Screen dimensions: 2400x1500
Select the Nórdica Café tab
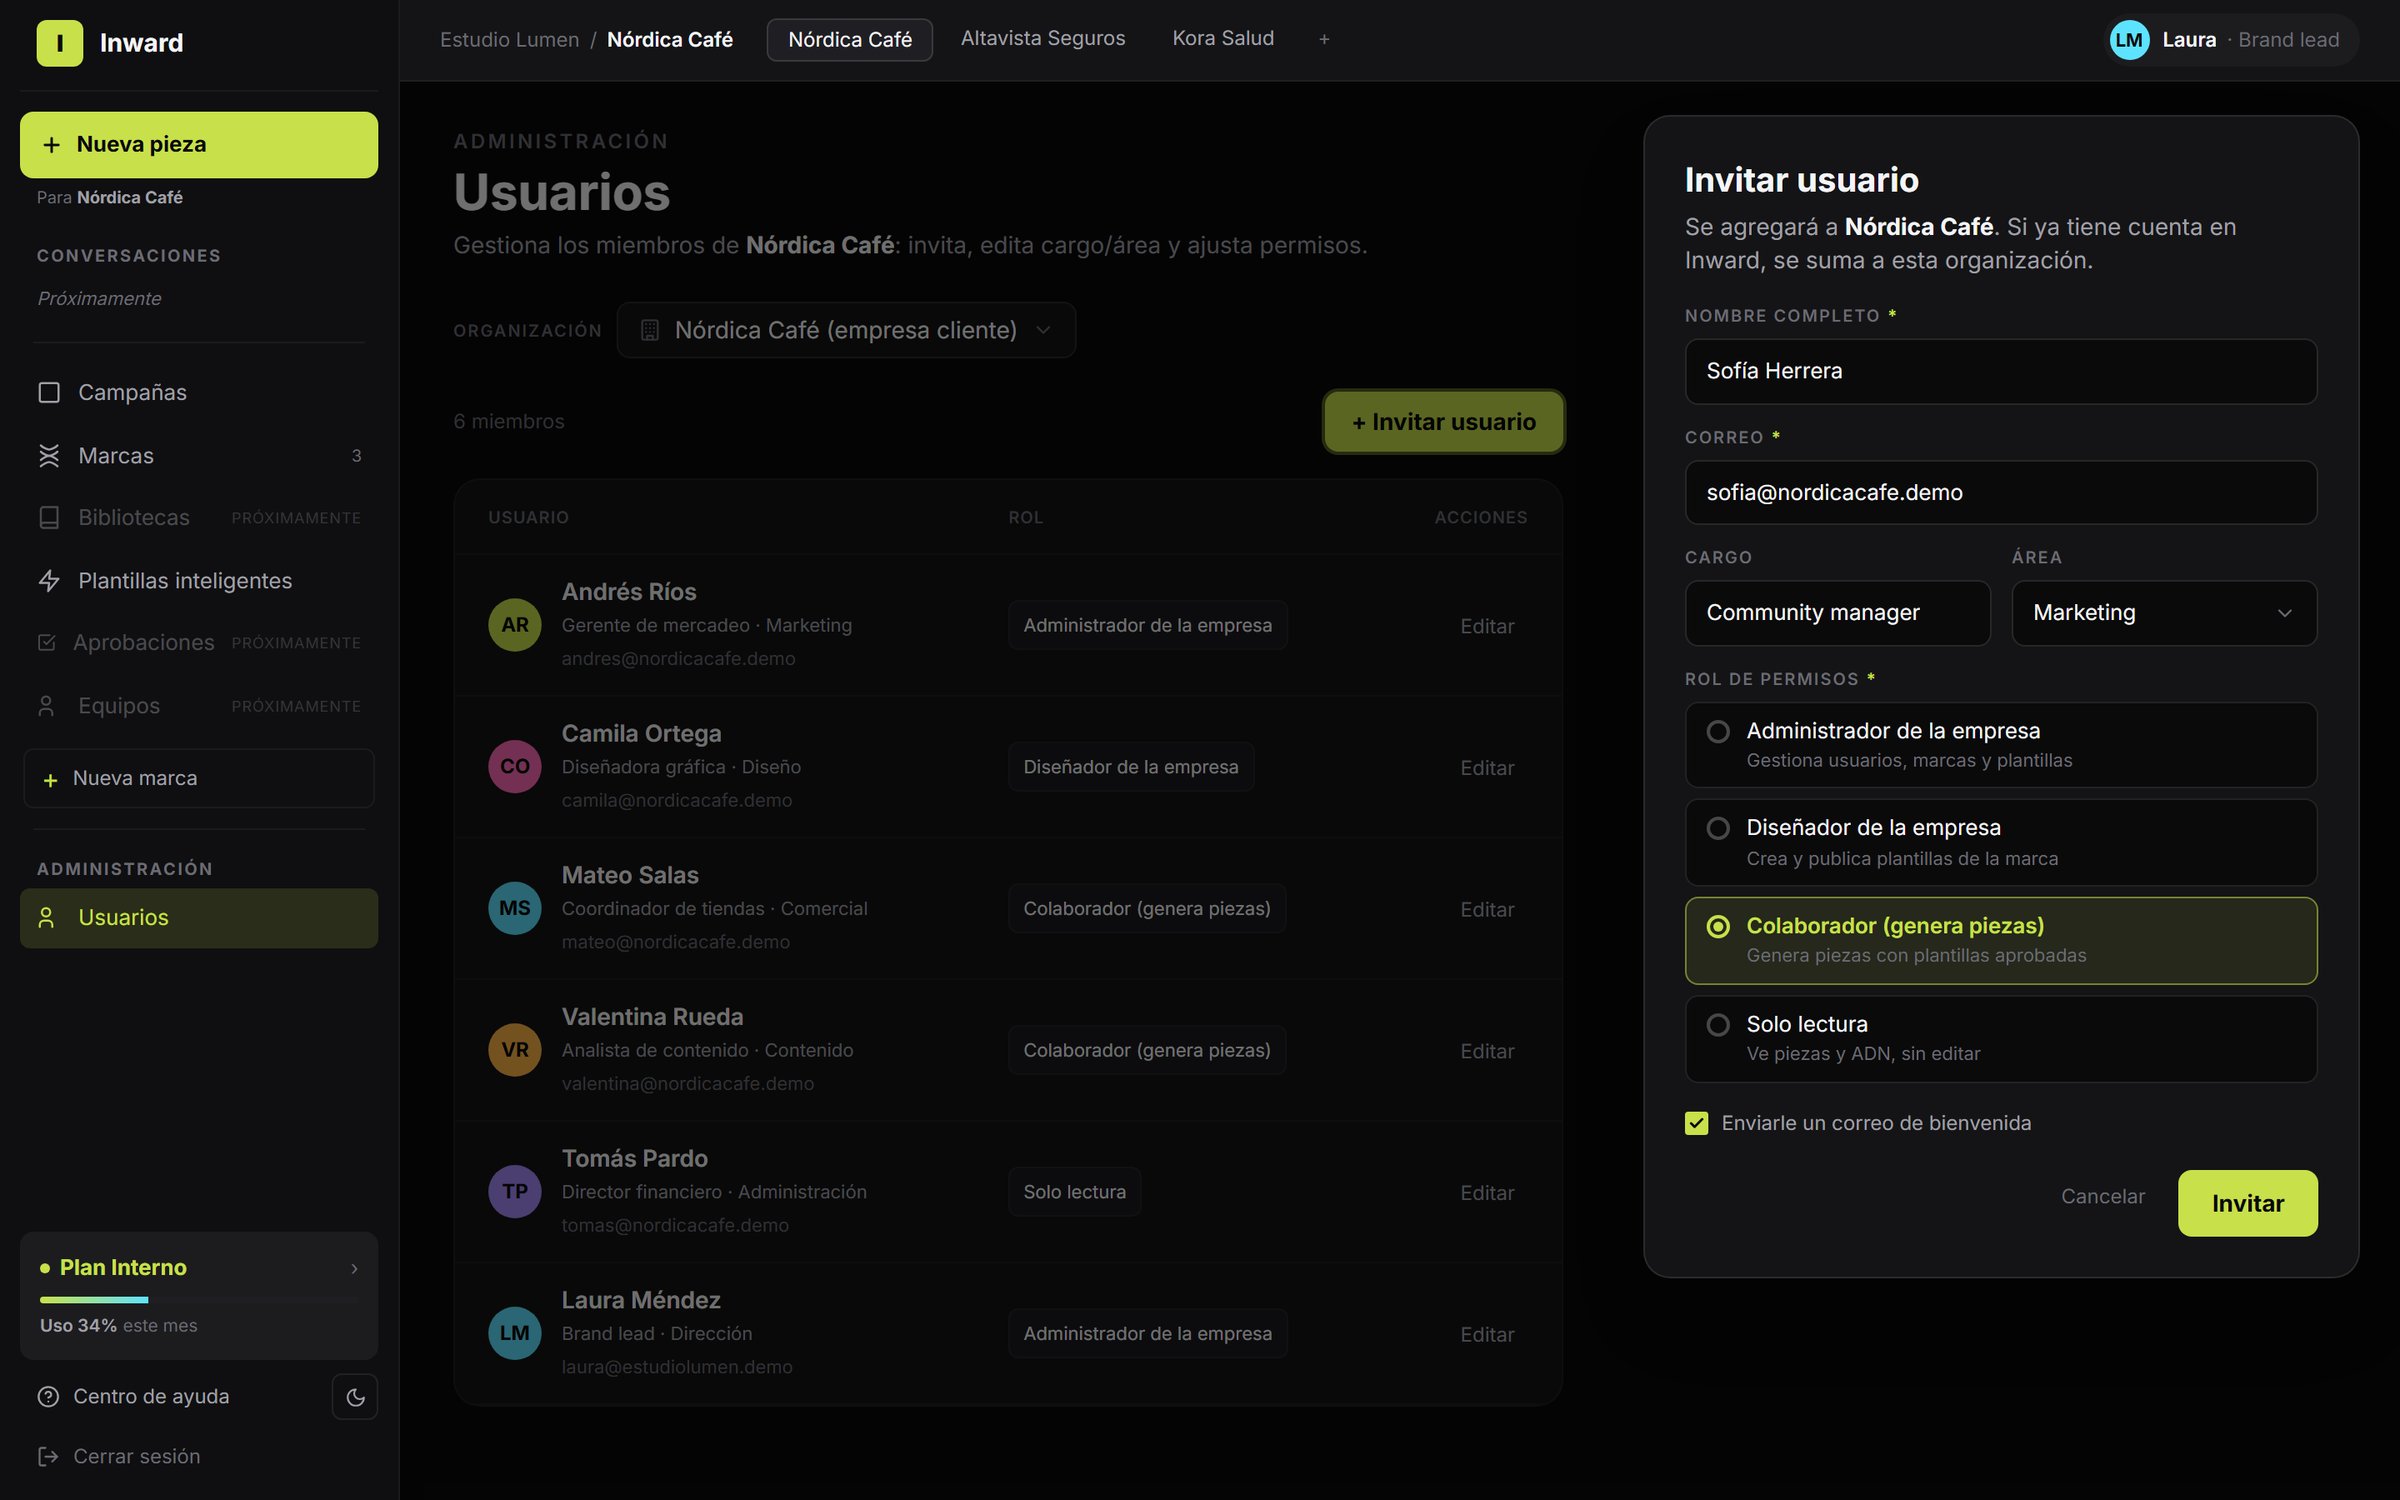click(x=850, y=40)
